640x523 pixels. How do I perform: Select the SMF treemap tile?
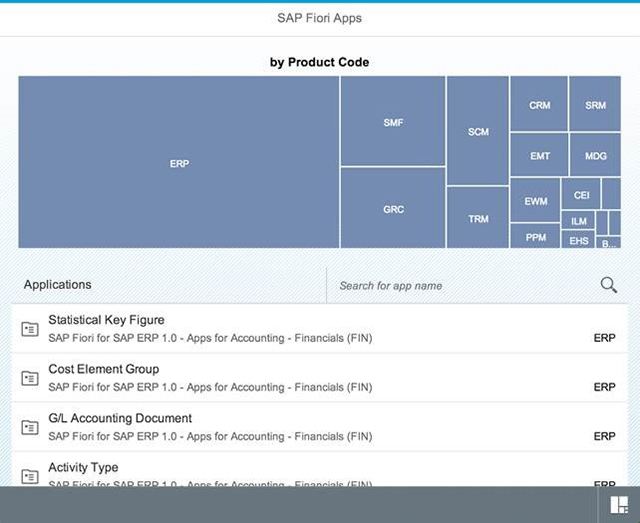(393, 121)
